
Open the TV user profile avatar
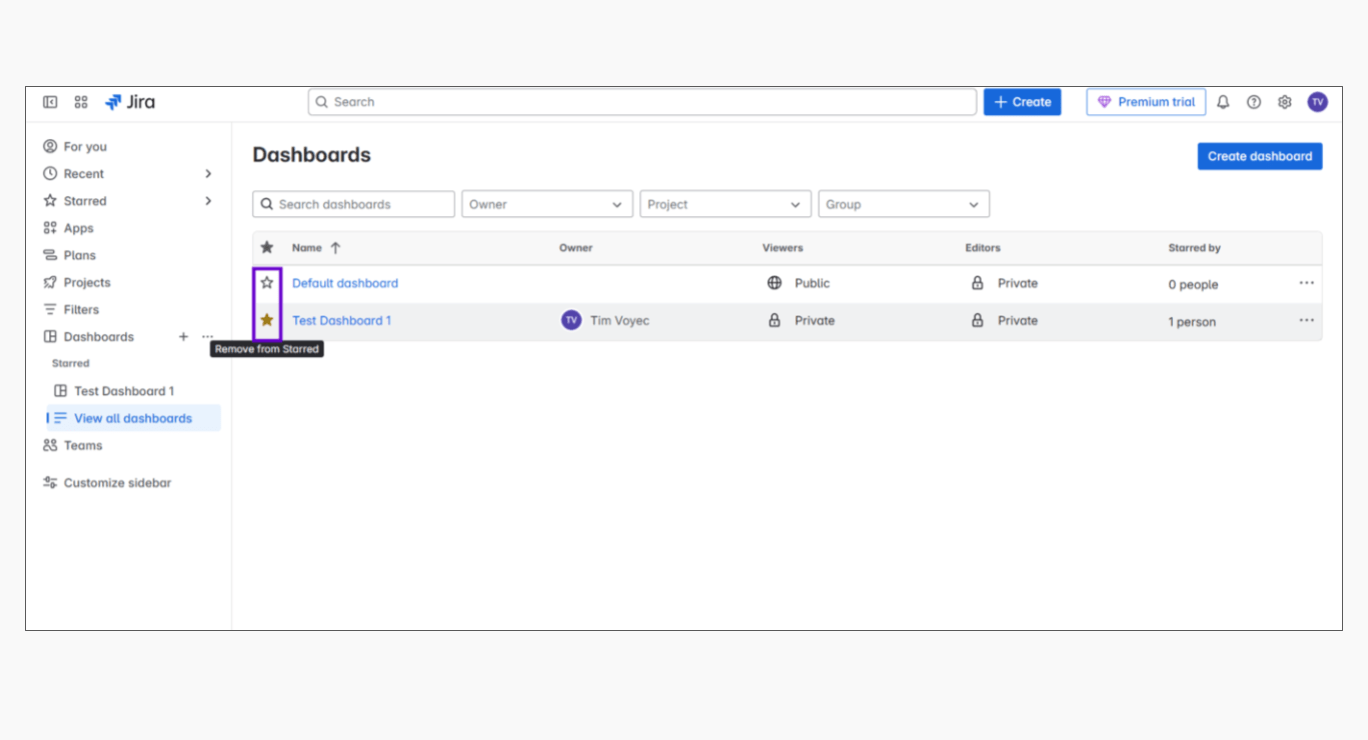(1317, 102)
